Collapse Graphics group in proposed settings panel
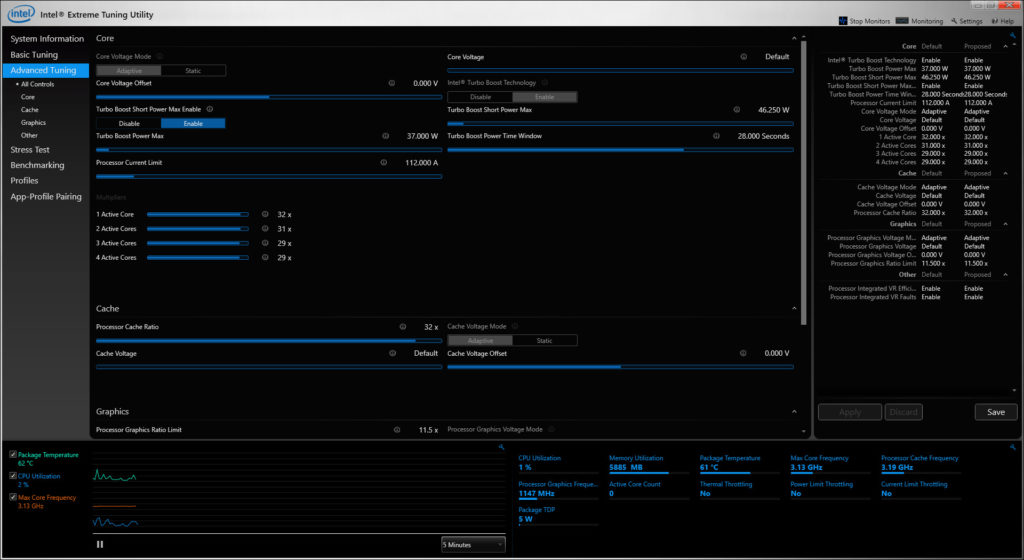The height and width of the screenshot is (560, 1024). [x=1005, y=224]
